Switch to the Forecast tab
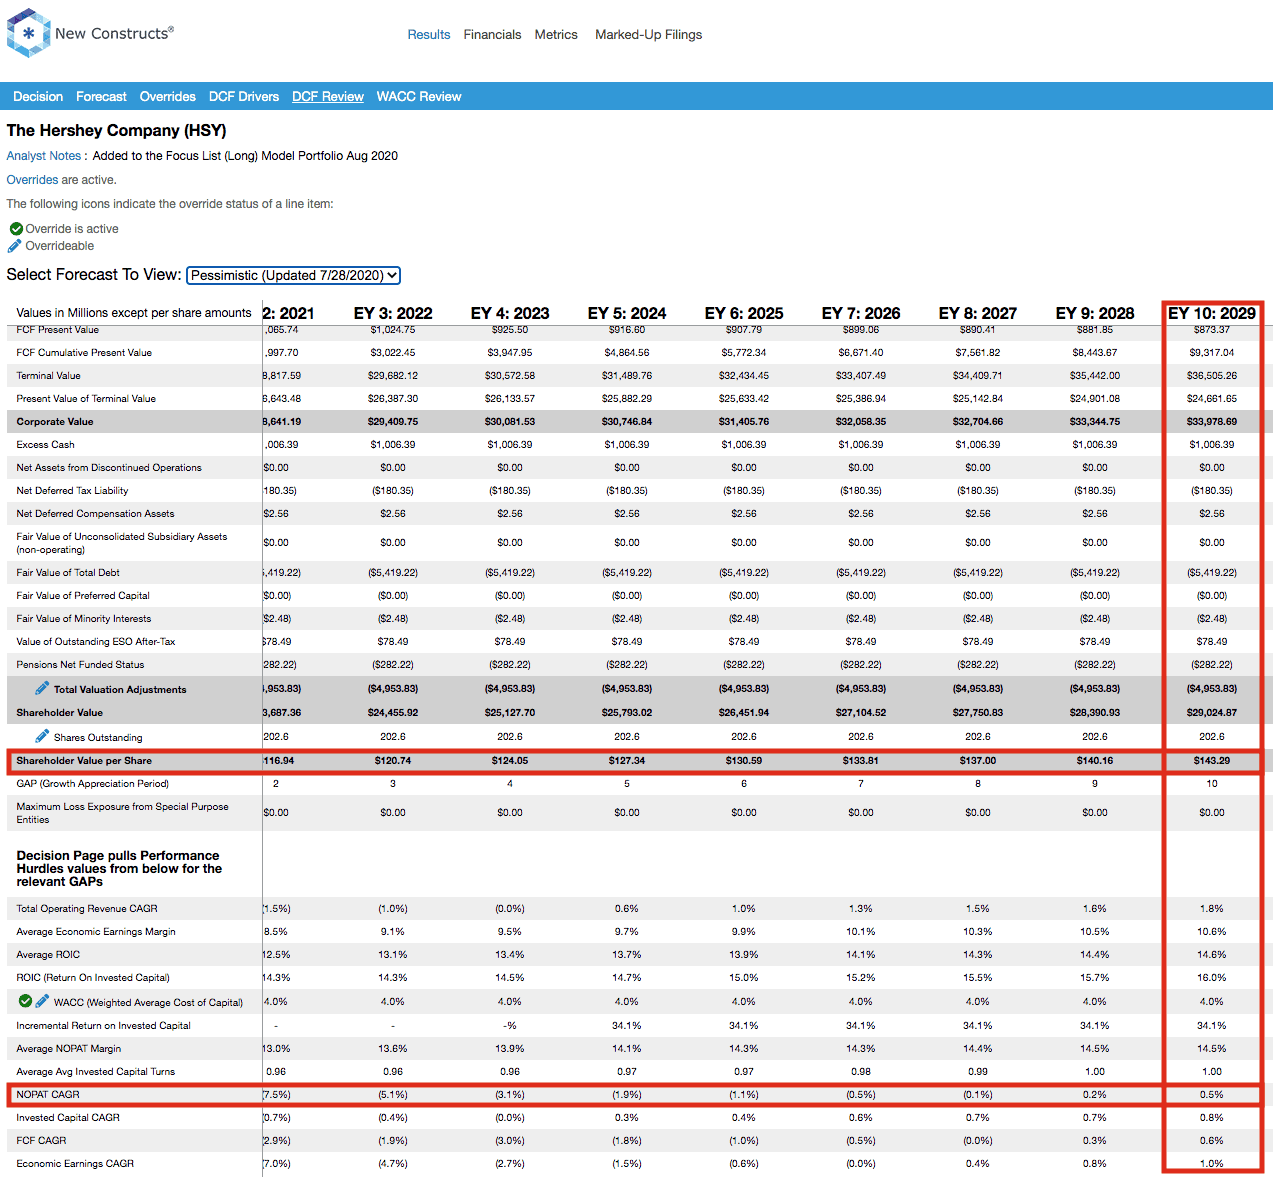The width and height of the screenshot is (1273, 1177). [x=101, y=97]
